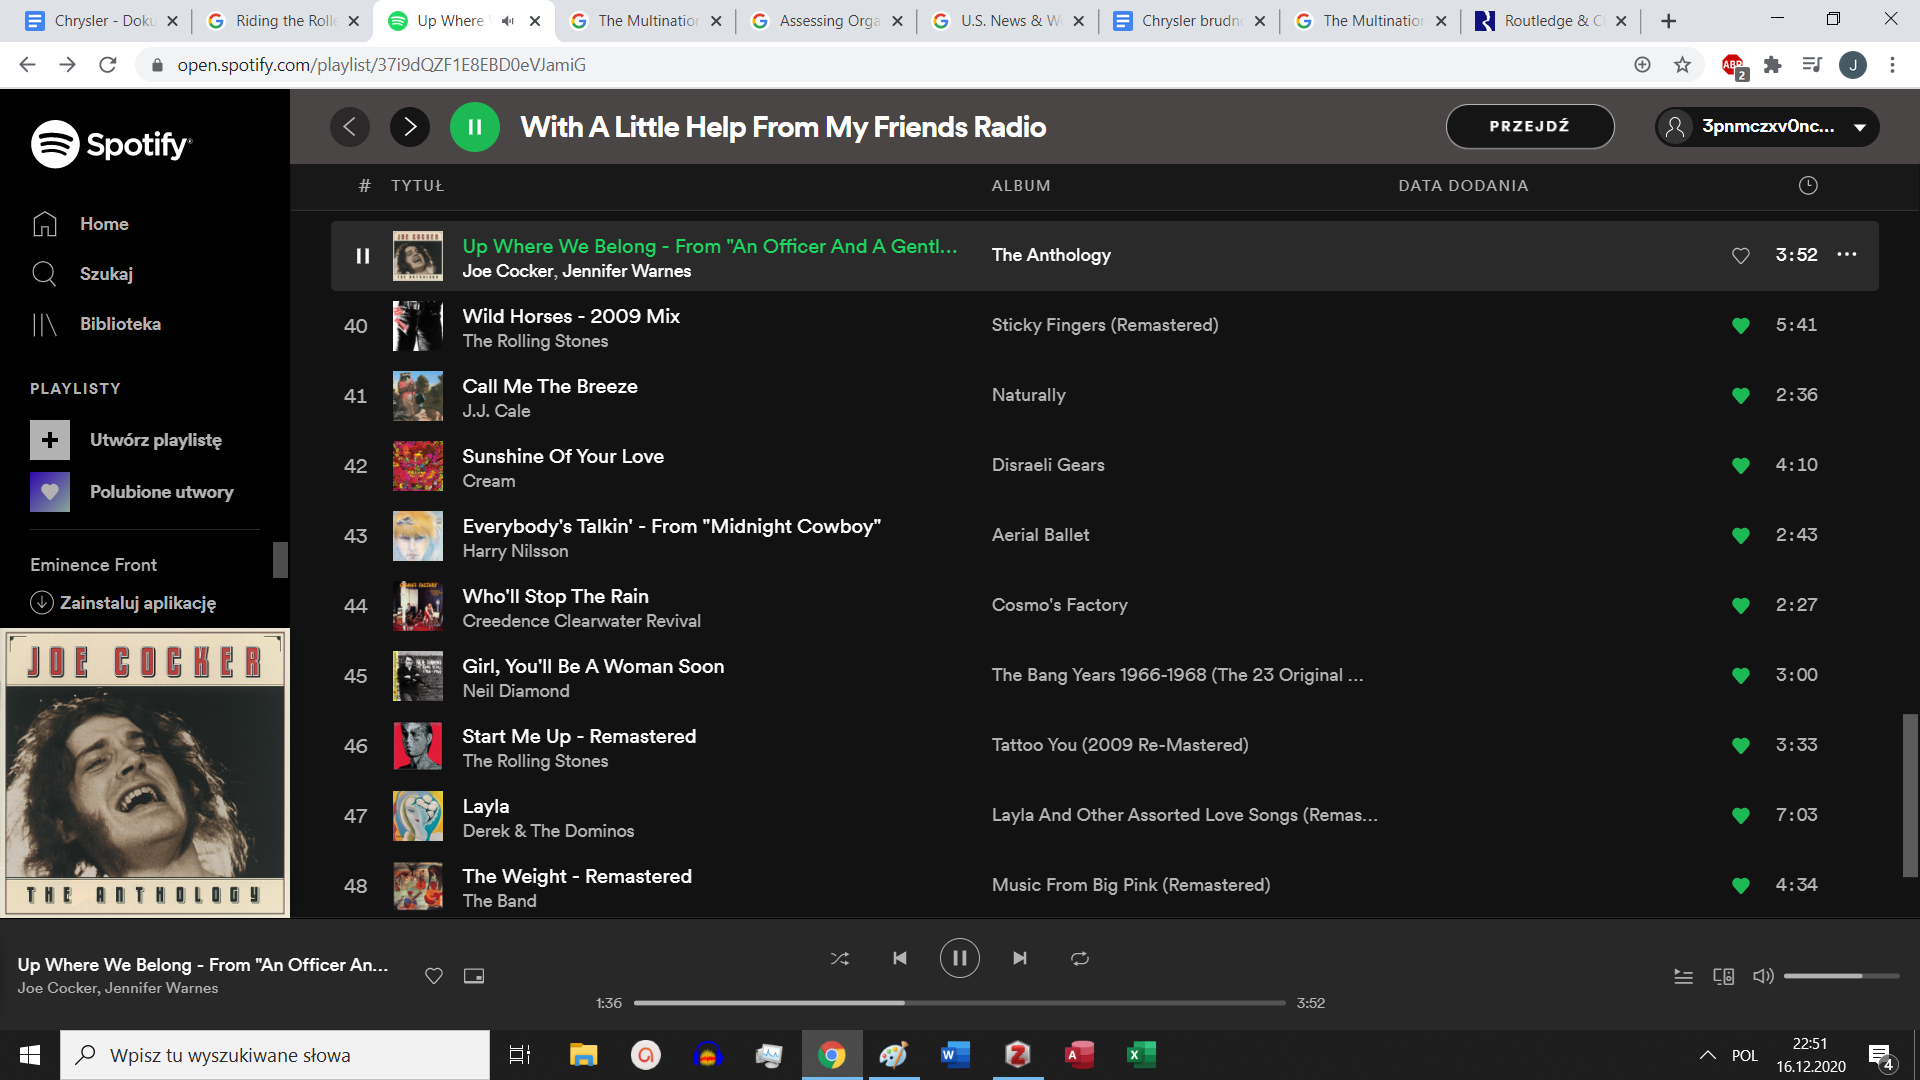This screenshot has width=1920, height=1080.
Task: Open Zainstaluj aplikację from the sidebar
Action: point(137,603)
